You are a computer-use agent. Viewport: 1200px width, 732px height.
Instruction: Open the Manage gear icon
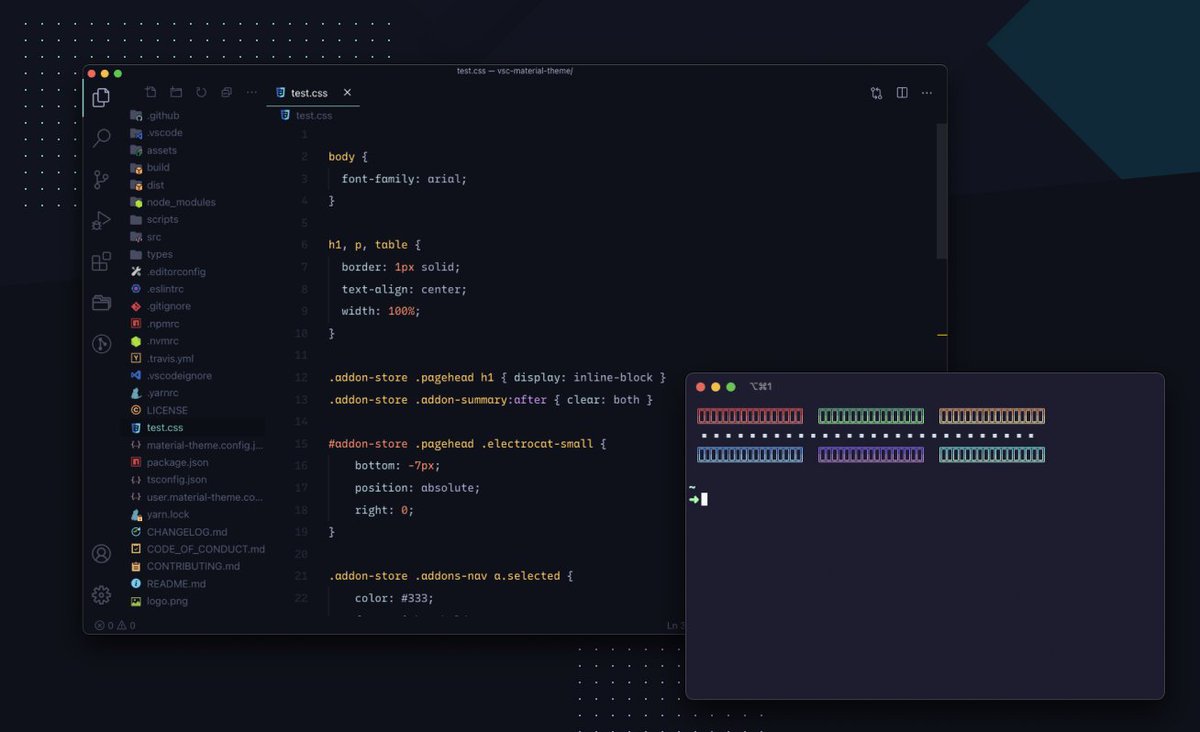101,595
